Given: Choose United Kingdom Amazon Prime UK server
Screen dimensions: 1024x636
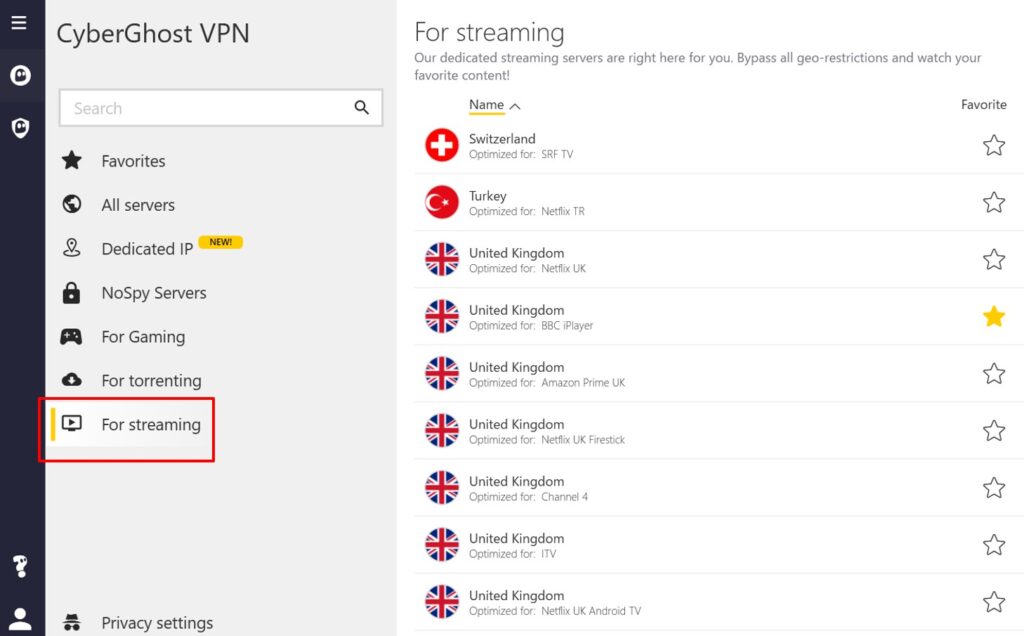Looking at the screenshot, I should [546, 374].
